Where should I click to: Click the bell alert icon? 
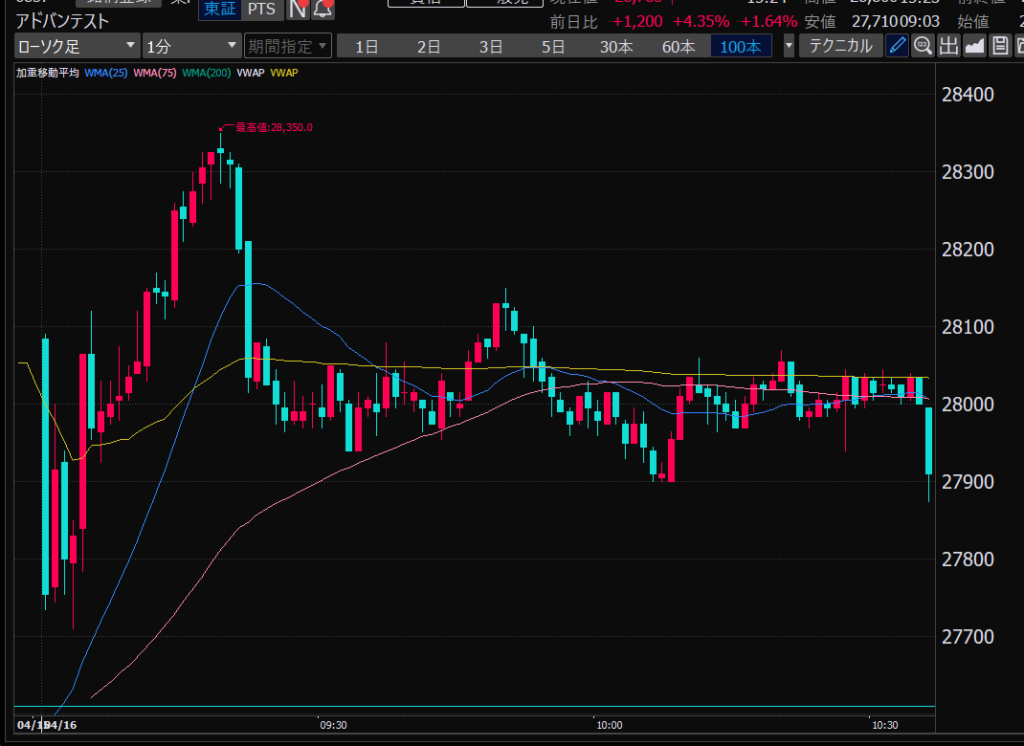click(323, 9)
